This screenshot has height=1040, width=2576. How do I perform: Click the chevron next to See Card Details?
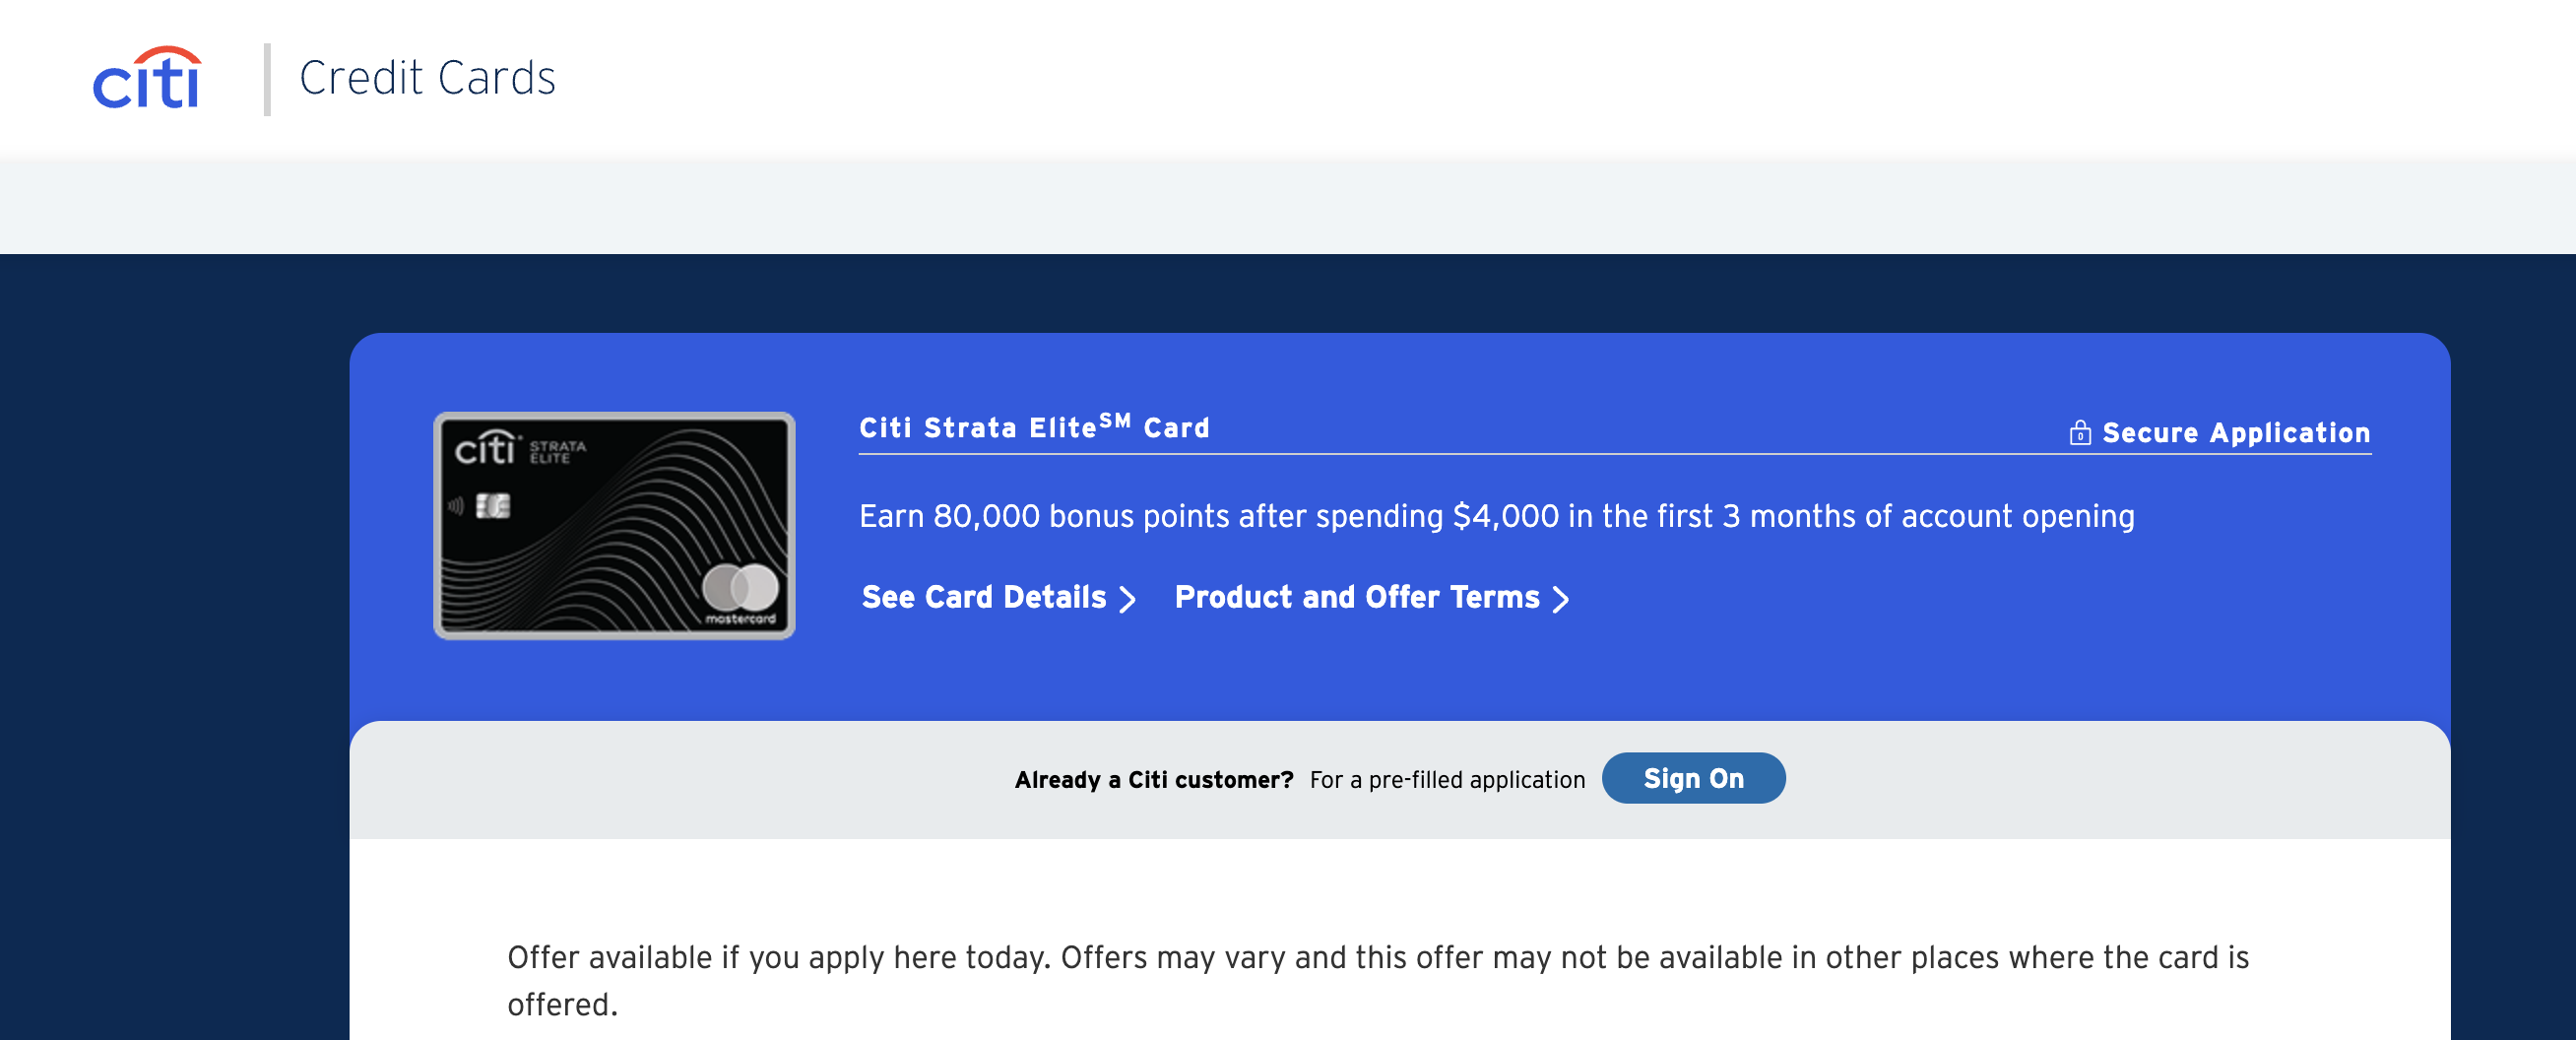click(1128, 599)
